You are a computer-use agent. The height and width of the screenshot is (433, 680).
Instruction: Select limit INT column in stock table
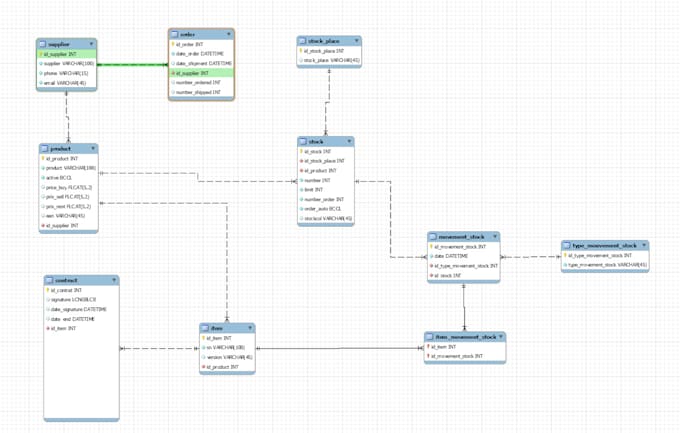pos(326,190)
